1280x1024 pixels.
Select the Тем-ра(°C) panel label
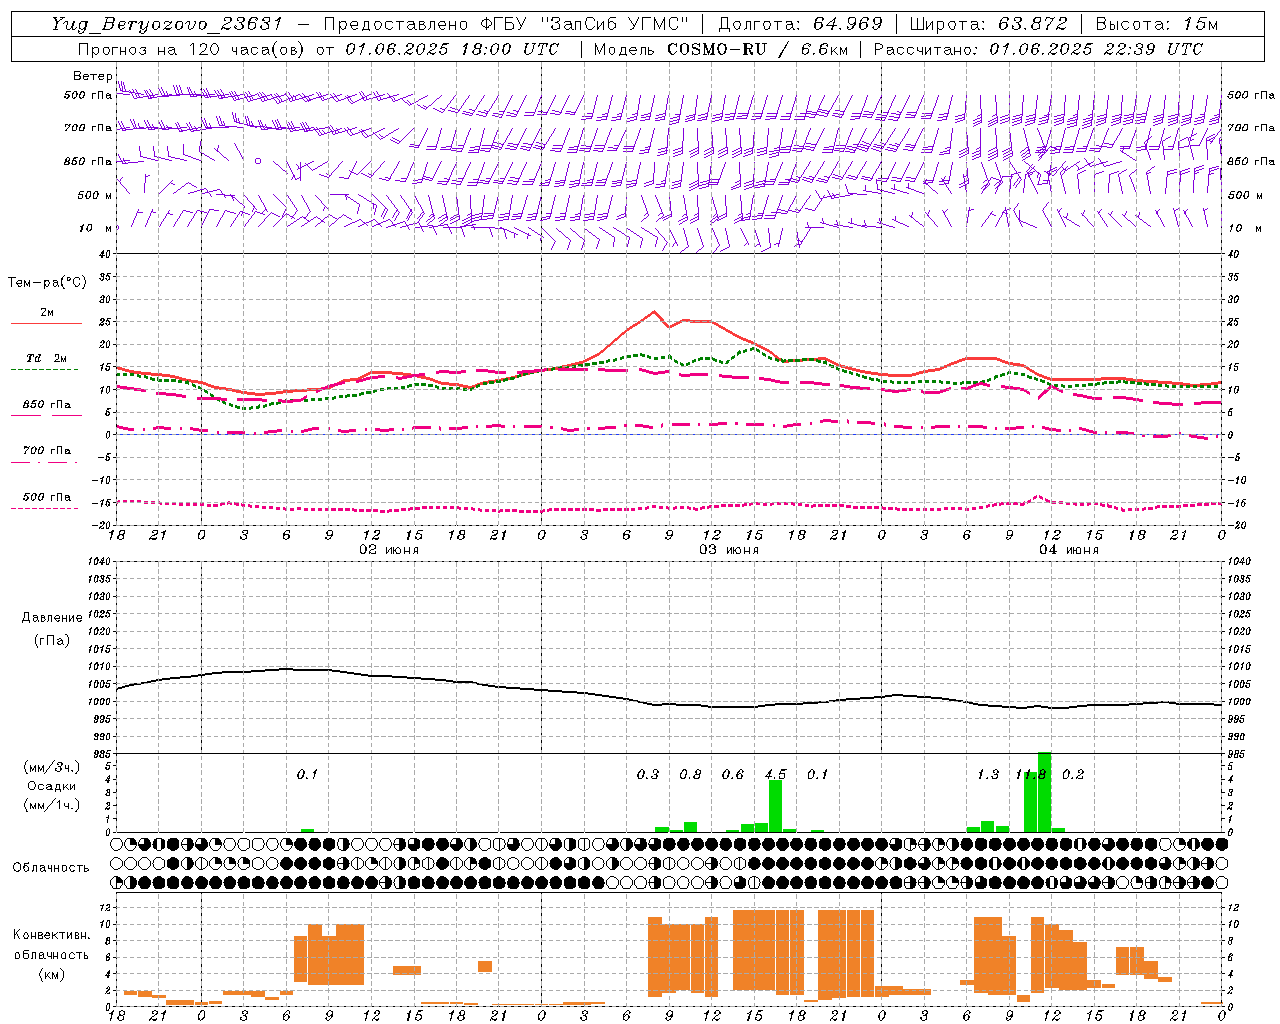pos(47,282)
